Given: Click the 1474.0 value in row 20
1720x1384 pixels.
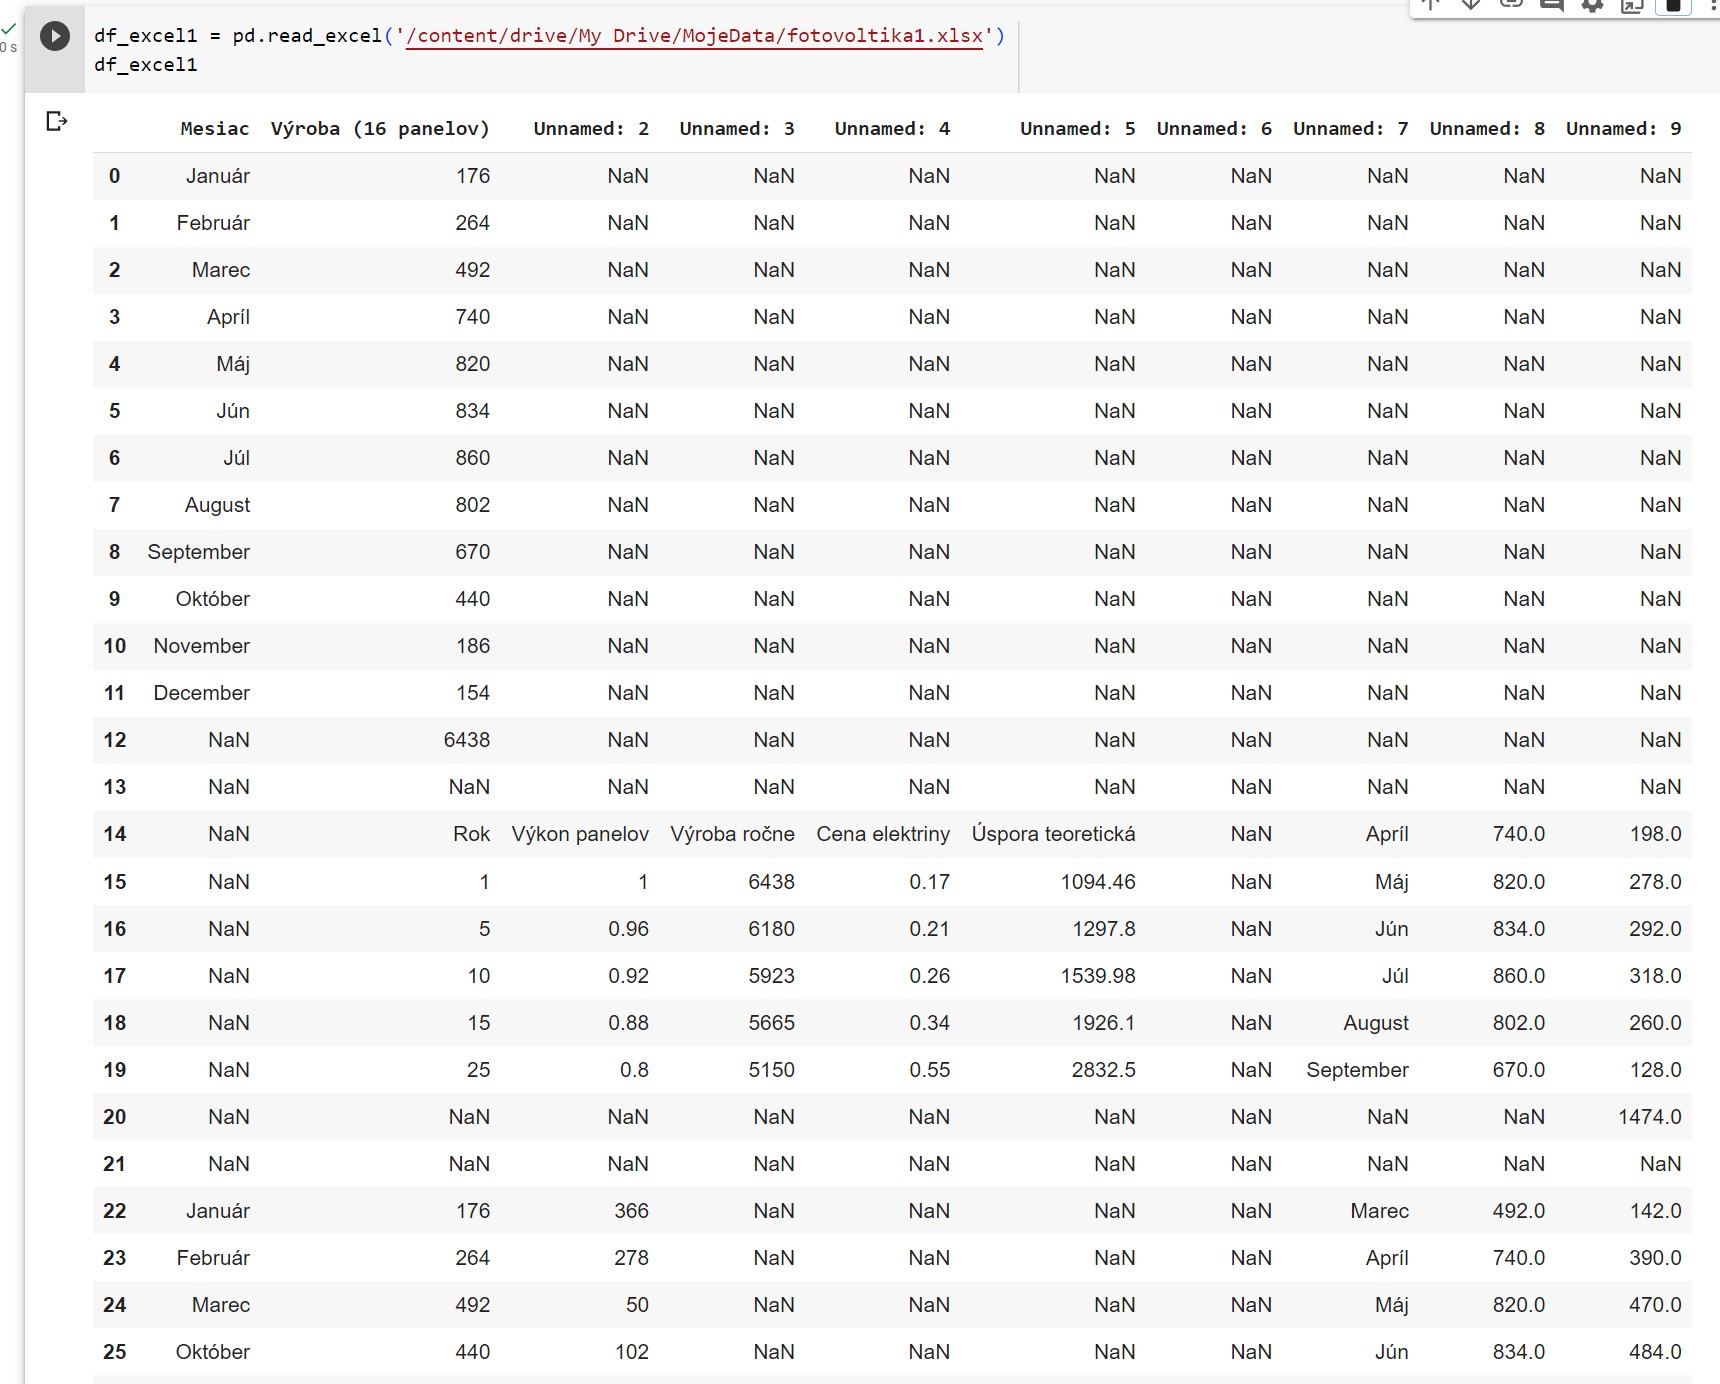Looking at the screenshot, I should (1649, 1117).
